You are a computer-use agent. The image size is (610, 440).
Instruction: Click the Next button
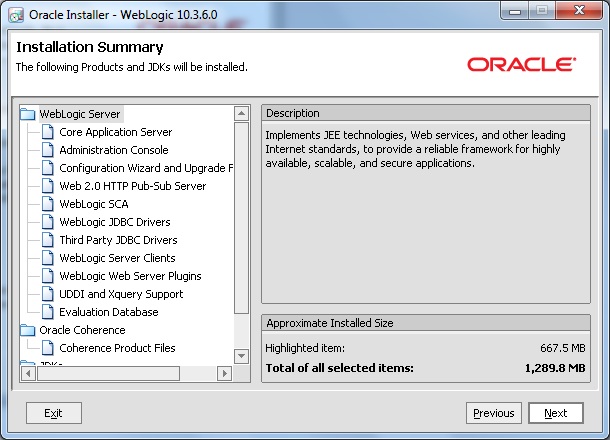(556, 413)
